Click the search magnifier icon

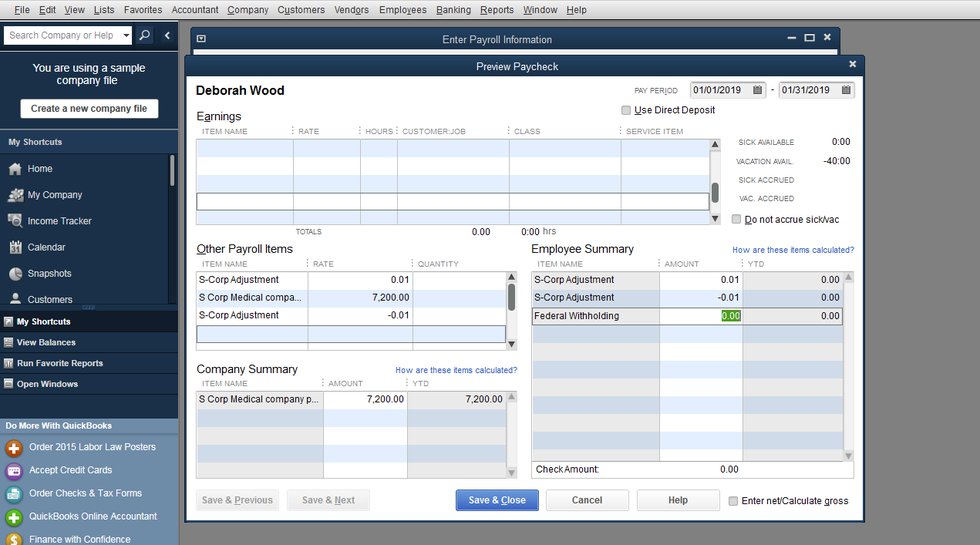[x=145, y=35]
